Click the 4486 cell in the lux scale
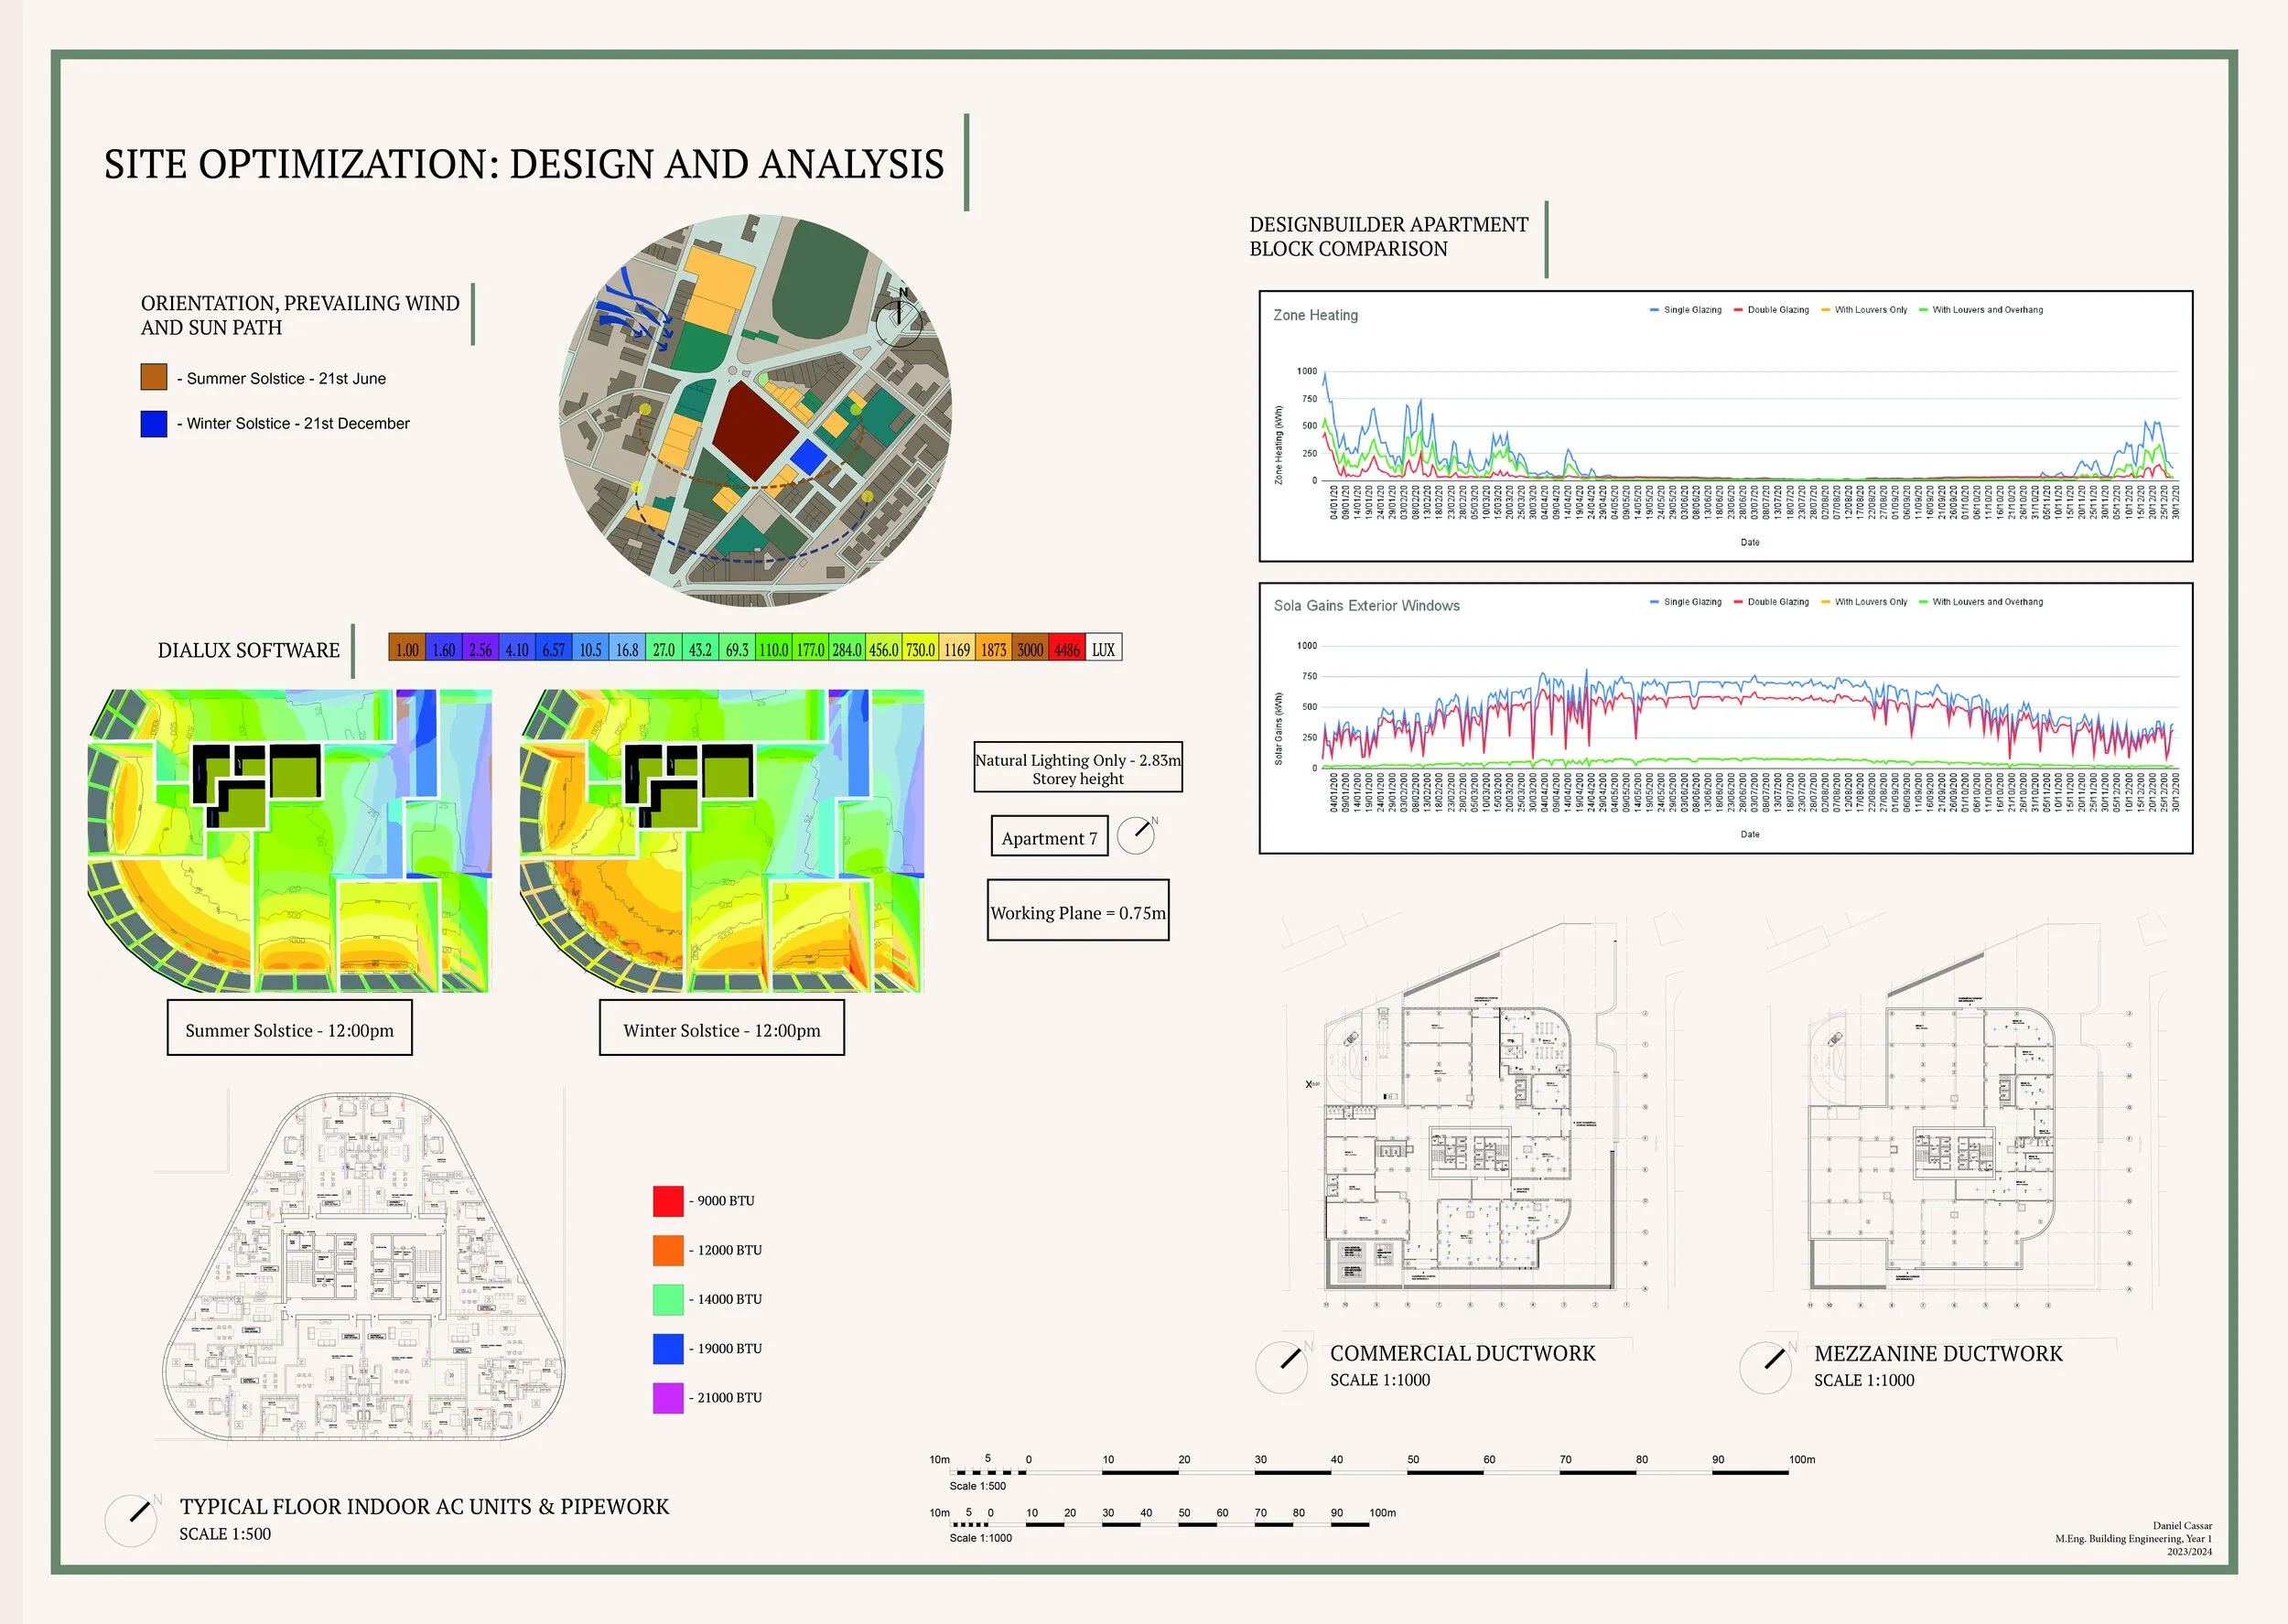This screenshot has width=2288, height=1624. [1067, 648]
